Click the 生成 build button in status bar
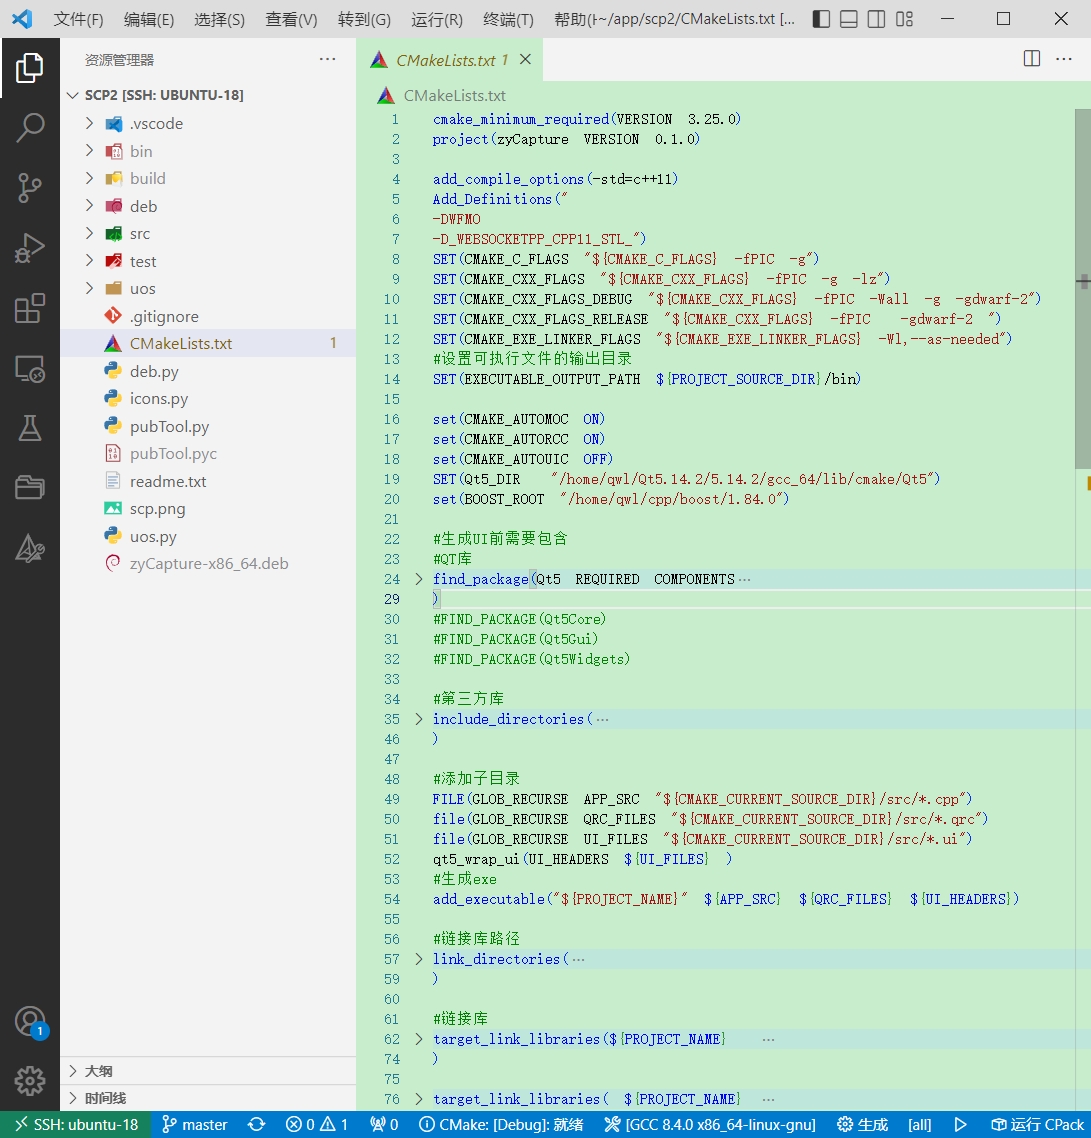 pos(863,1124)
